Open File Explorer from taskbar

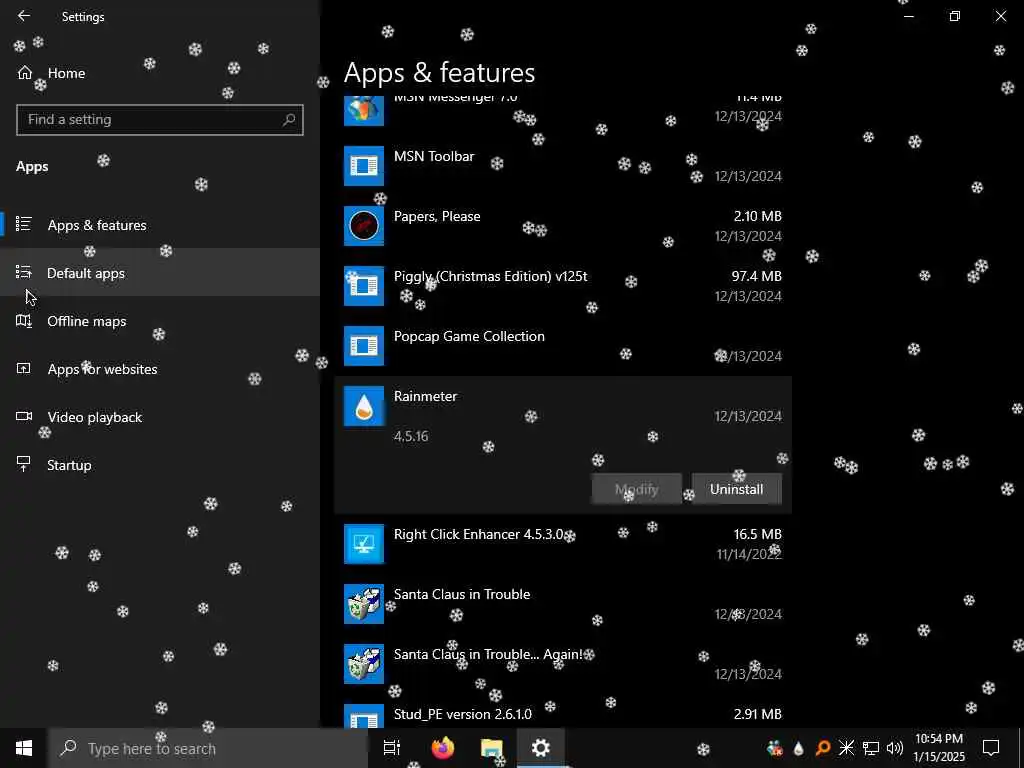(x=491, y=748)
